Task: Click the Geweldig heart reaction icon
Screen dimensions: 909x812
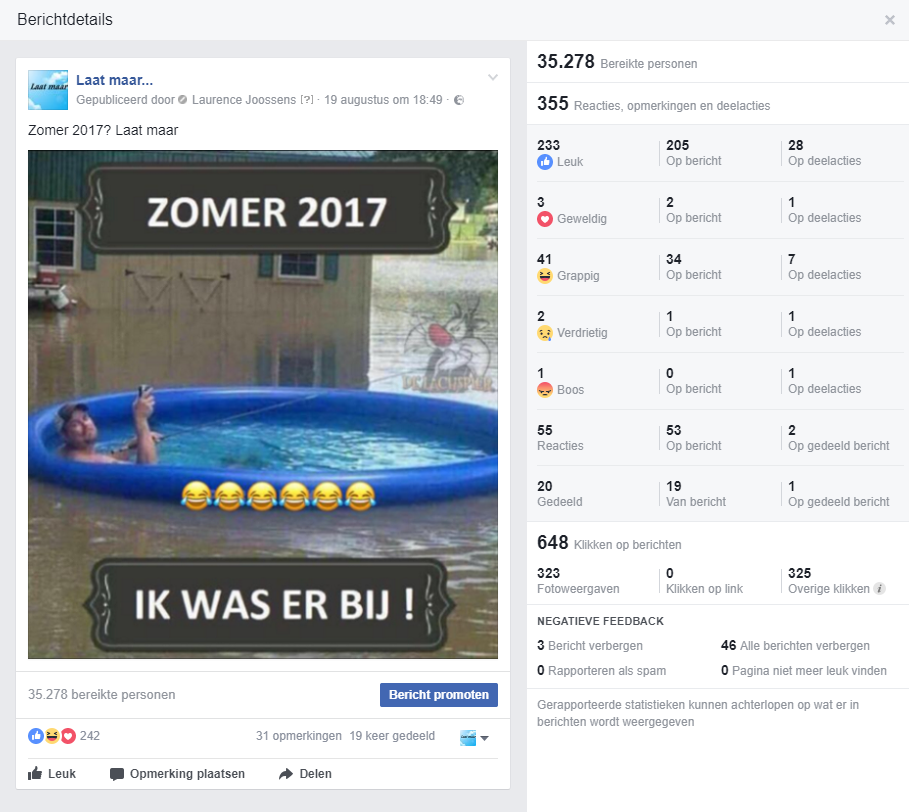Action: tap(545, 219)
